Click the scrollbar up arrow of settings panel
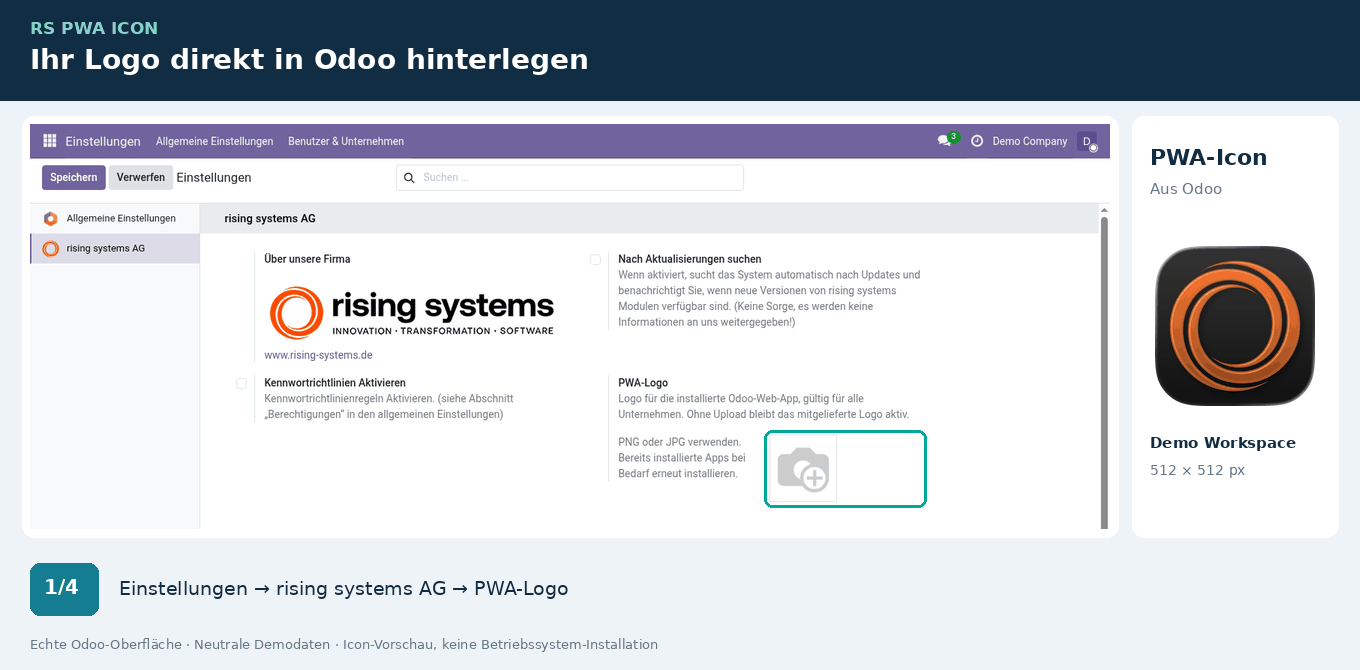The width and height of the screenshot is (1360, 670). (1104, 210)
